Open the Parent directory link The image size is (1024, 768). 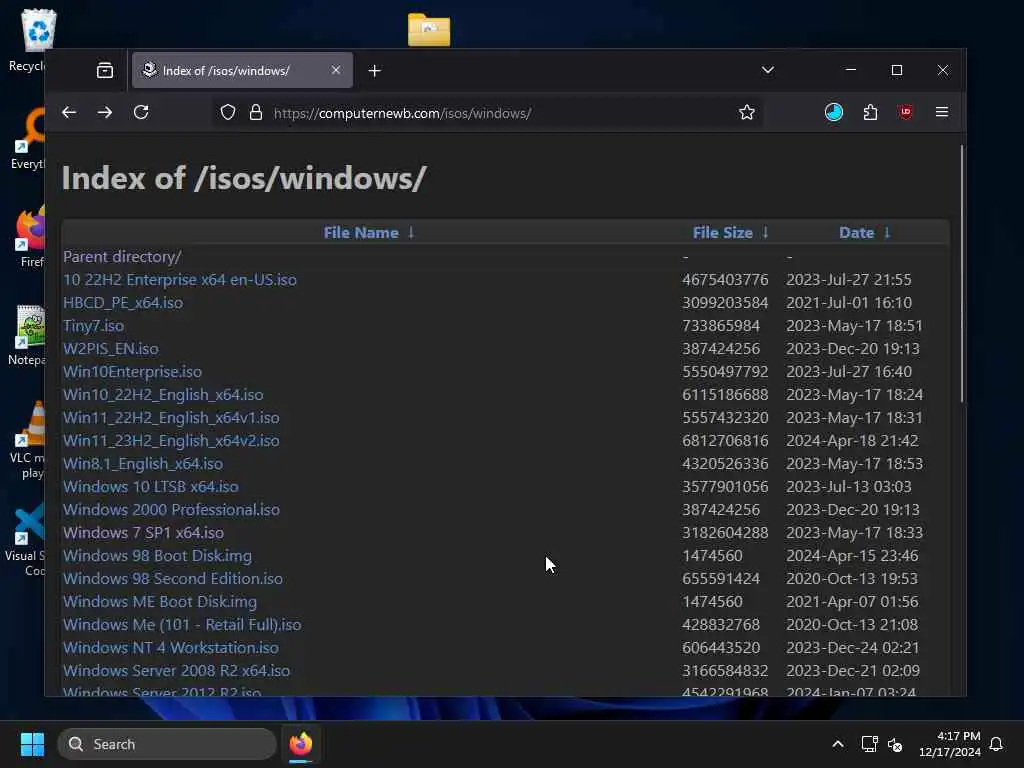point(122,257)
